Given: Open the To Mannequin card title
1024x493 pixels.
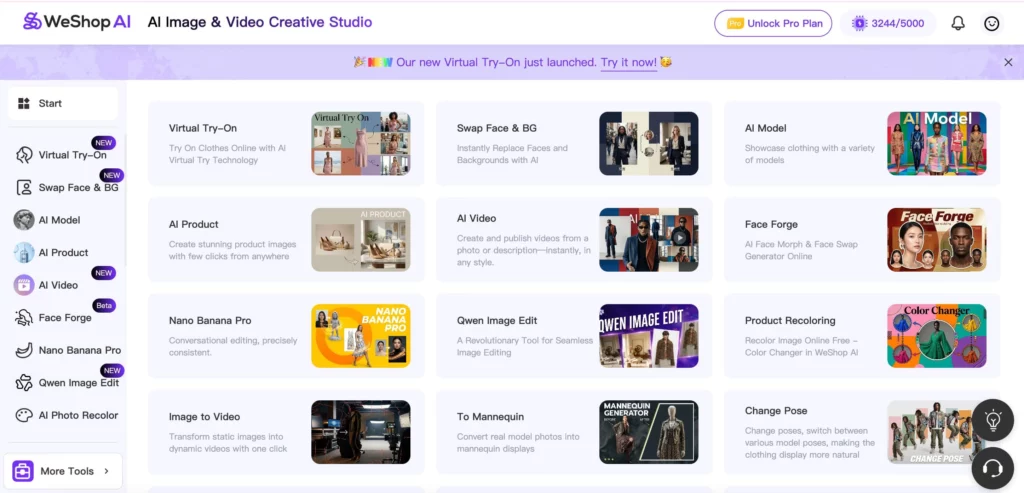Looking at the screenshot, I should pyautogui.click(x=490, y=417).
